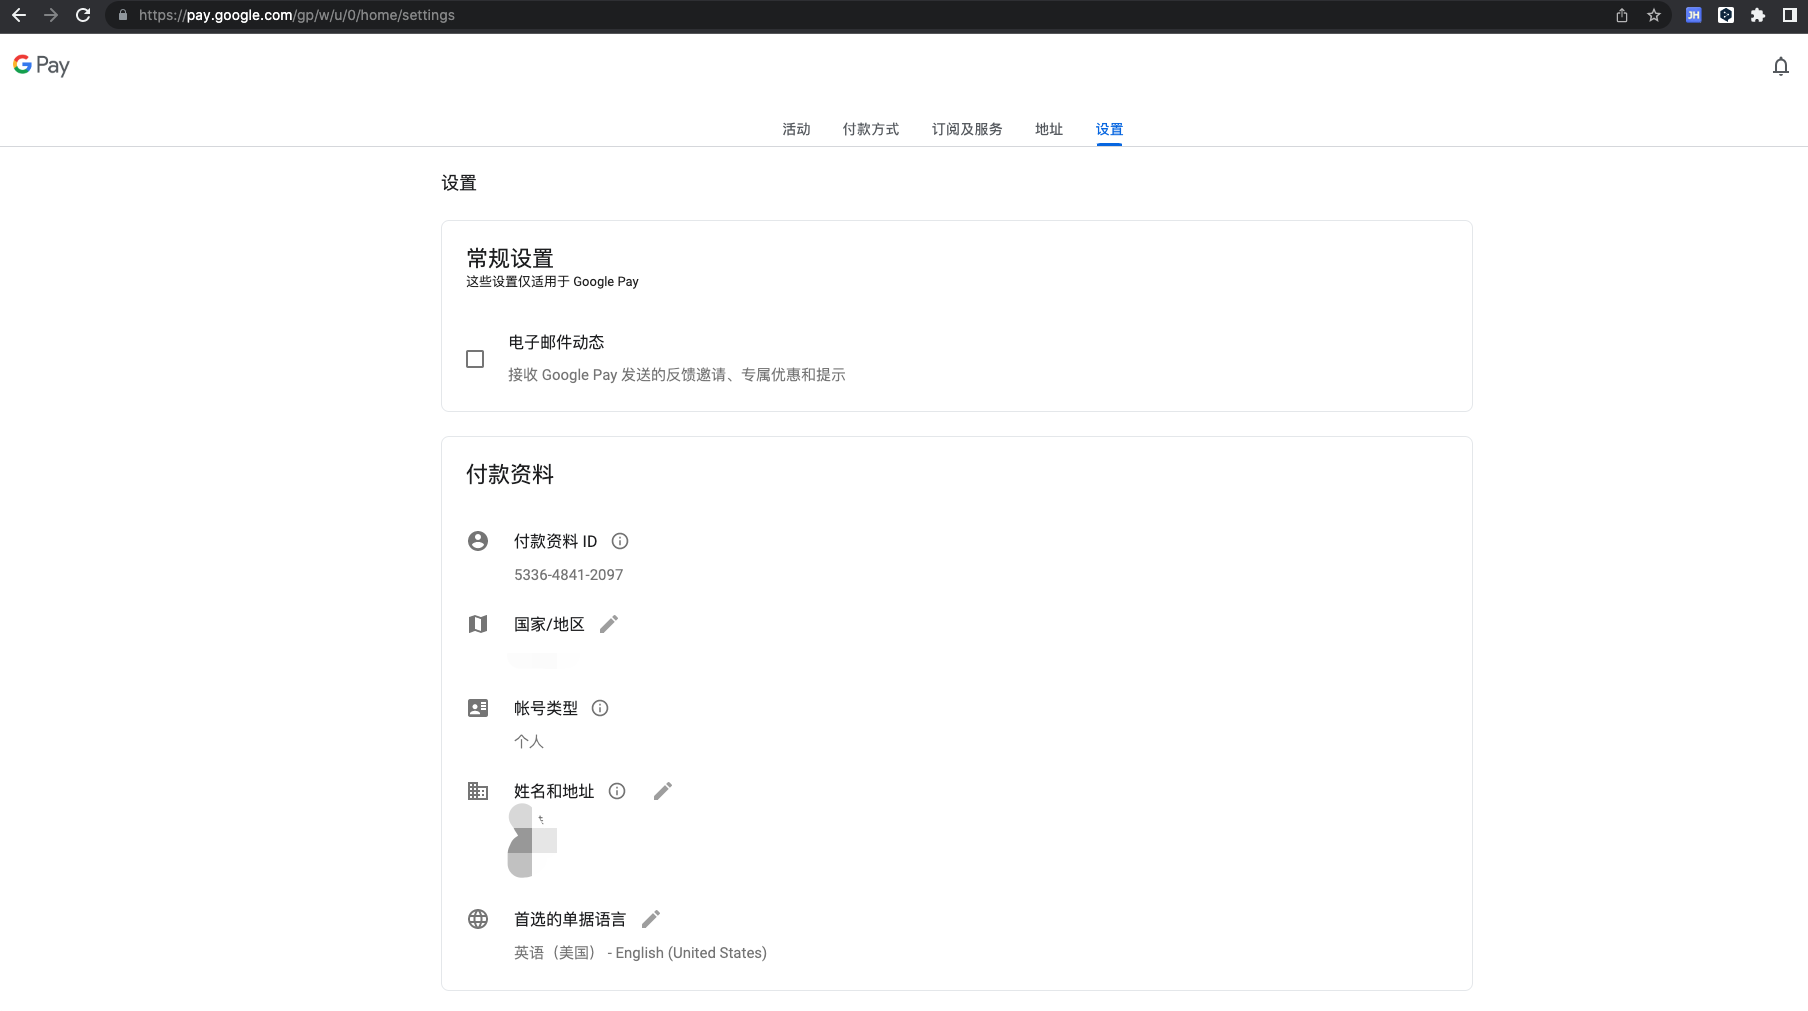Reload the page with the refresh button
1808x1011 pixels.
point(83,15)
